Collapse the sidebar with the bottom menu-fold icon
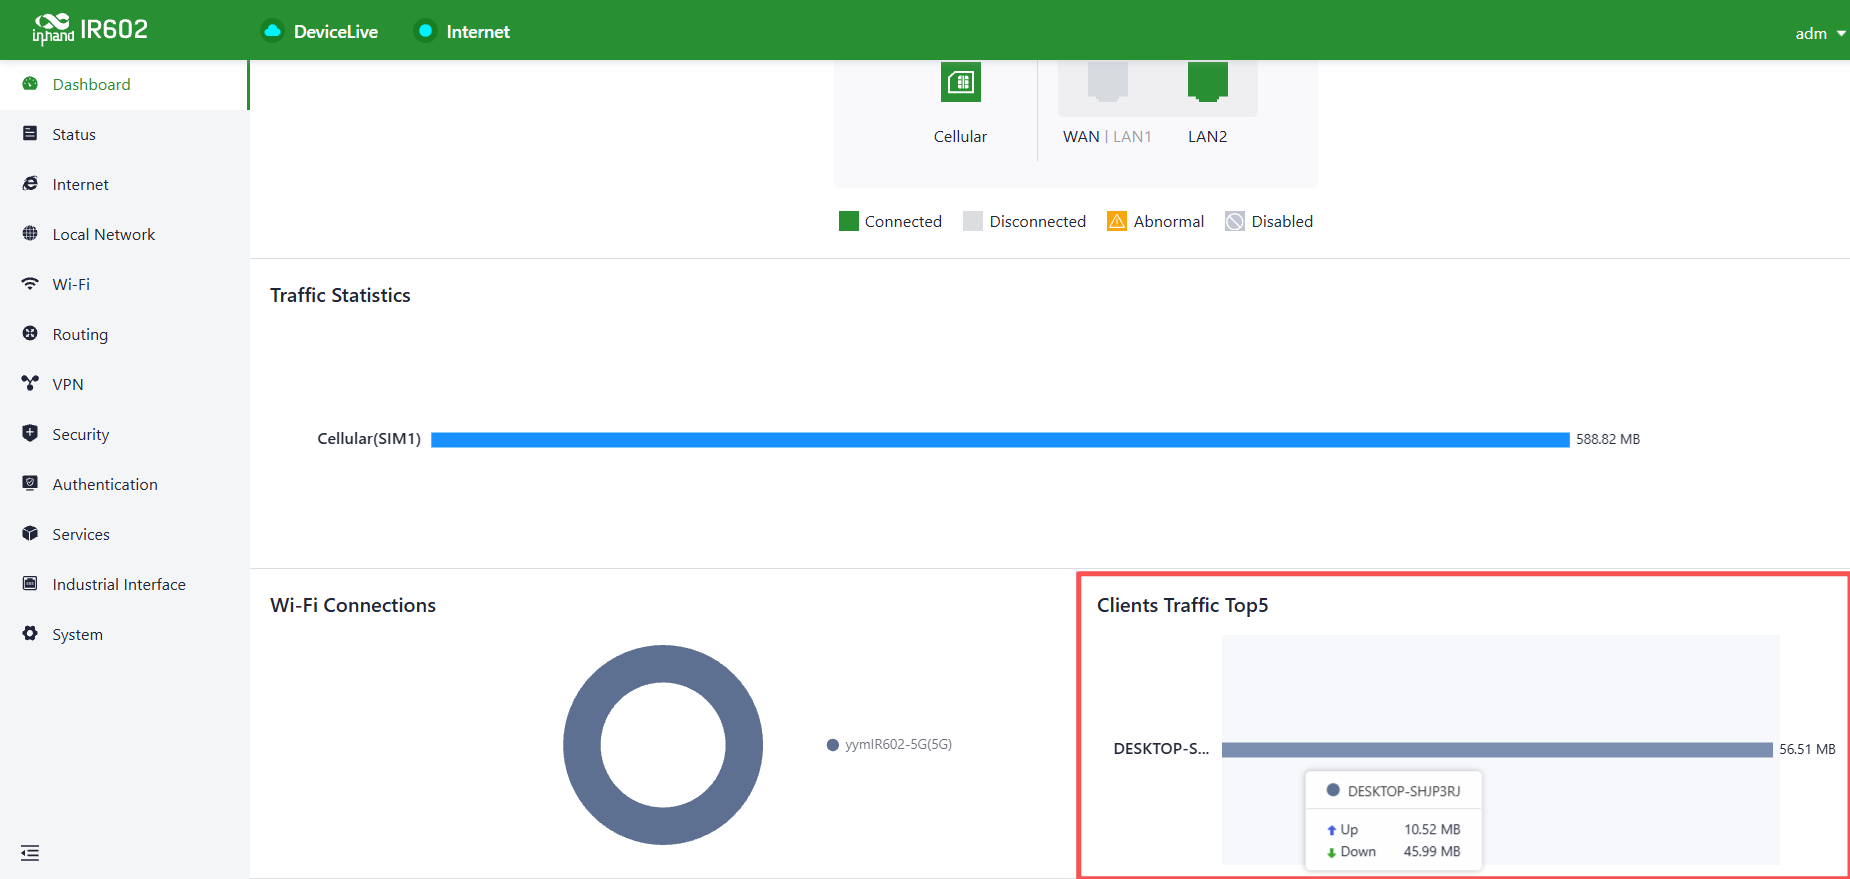The image size is (1850, 879). tap(30, 853)
